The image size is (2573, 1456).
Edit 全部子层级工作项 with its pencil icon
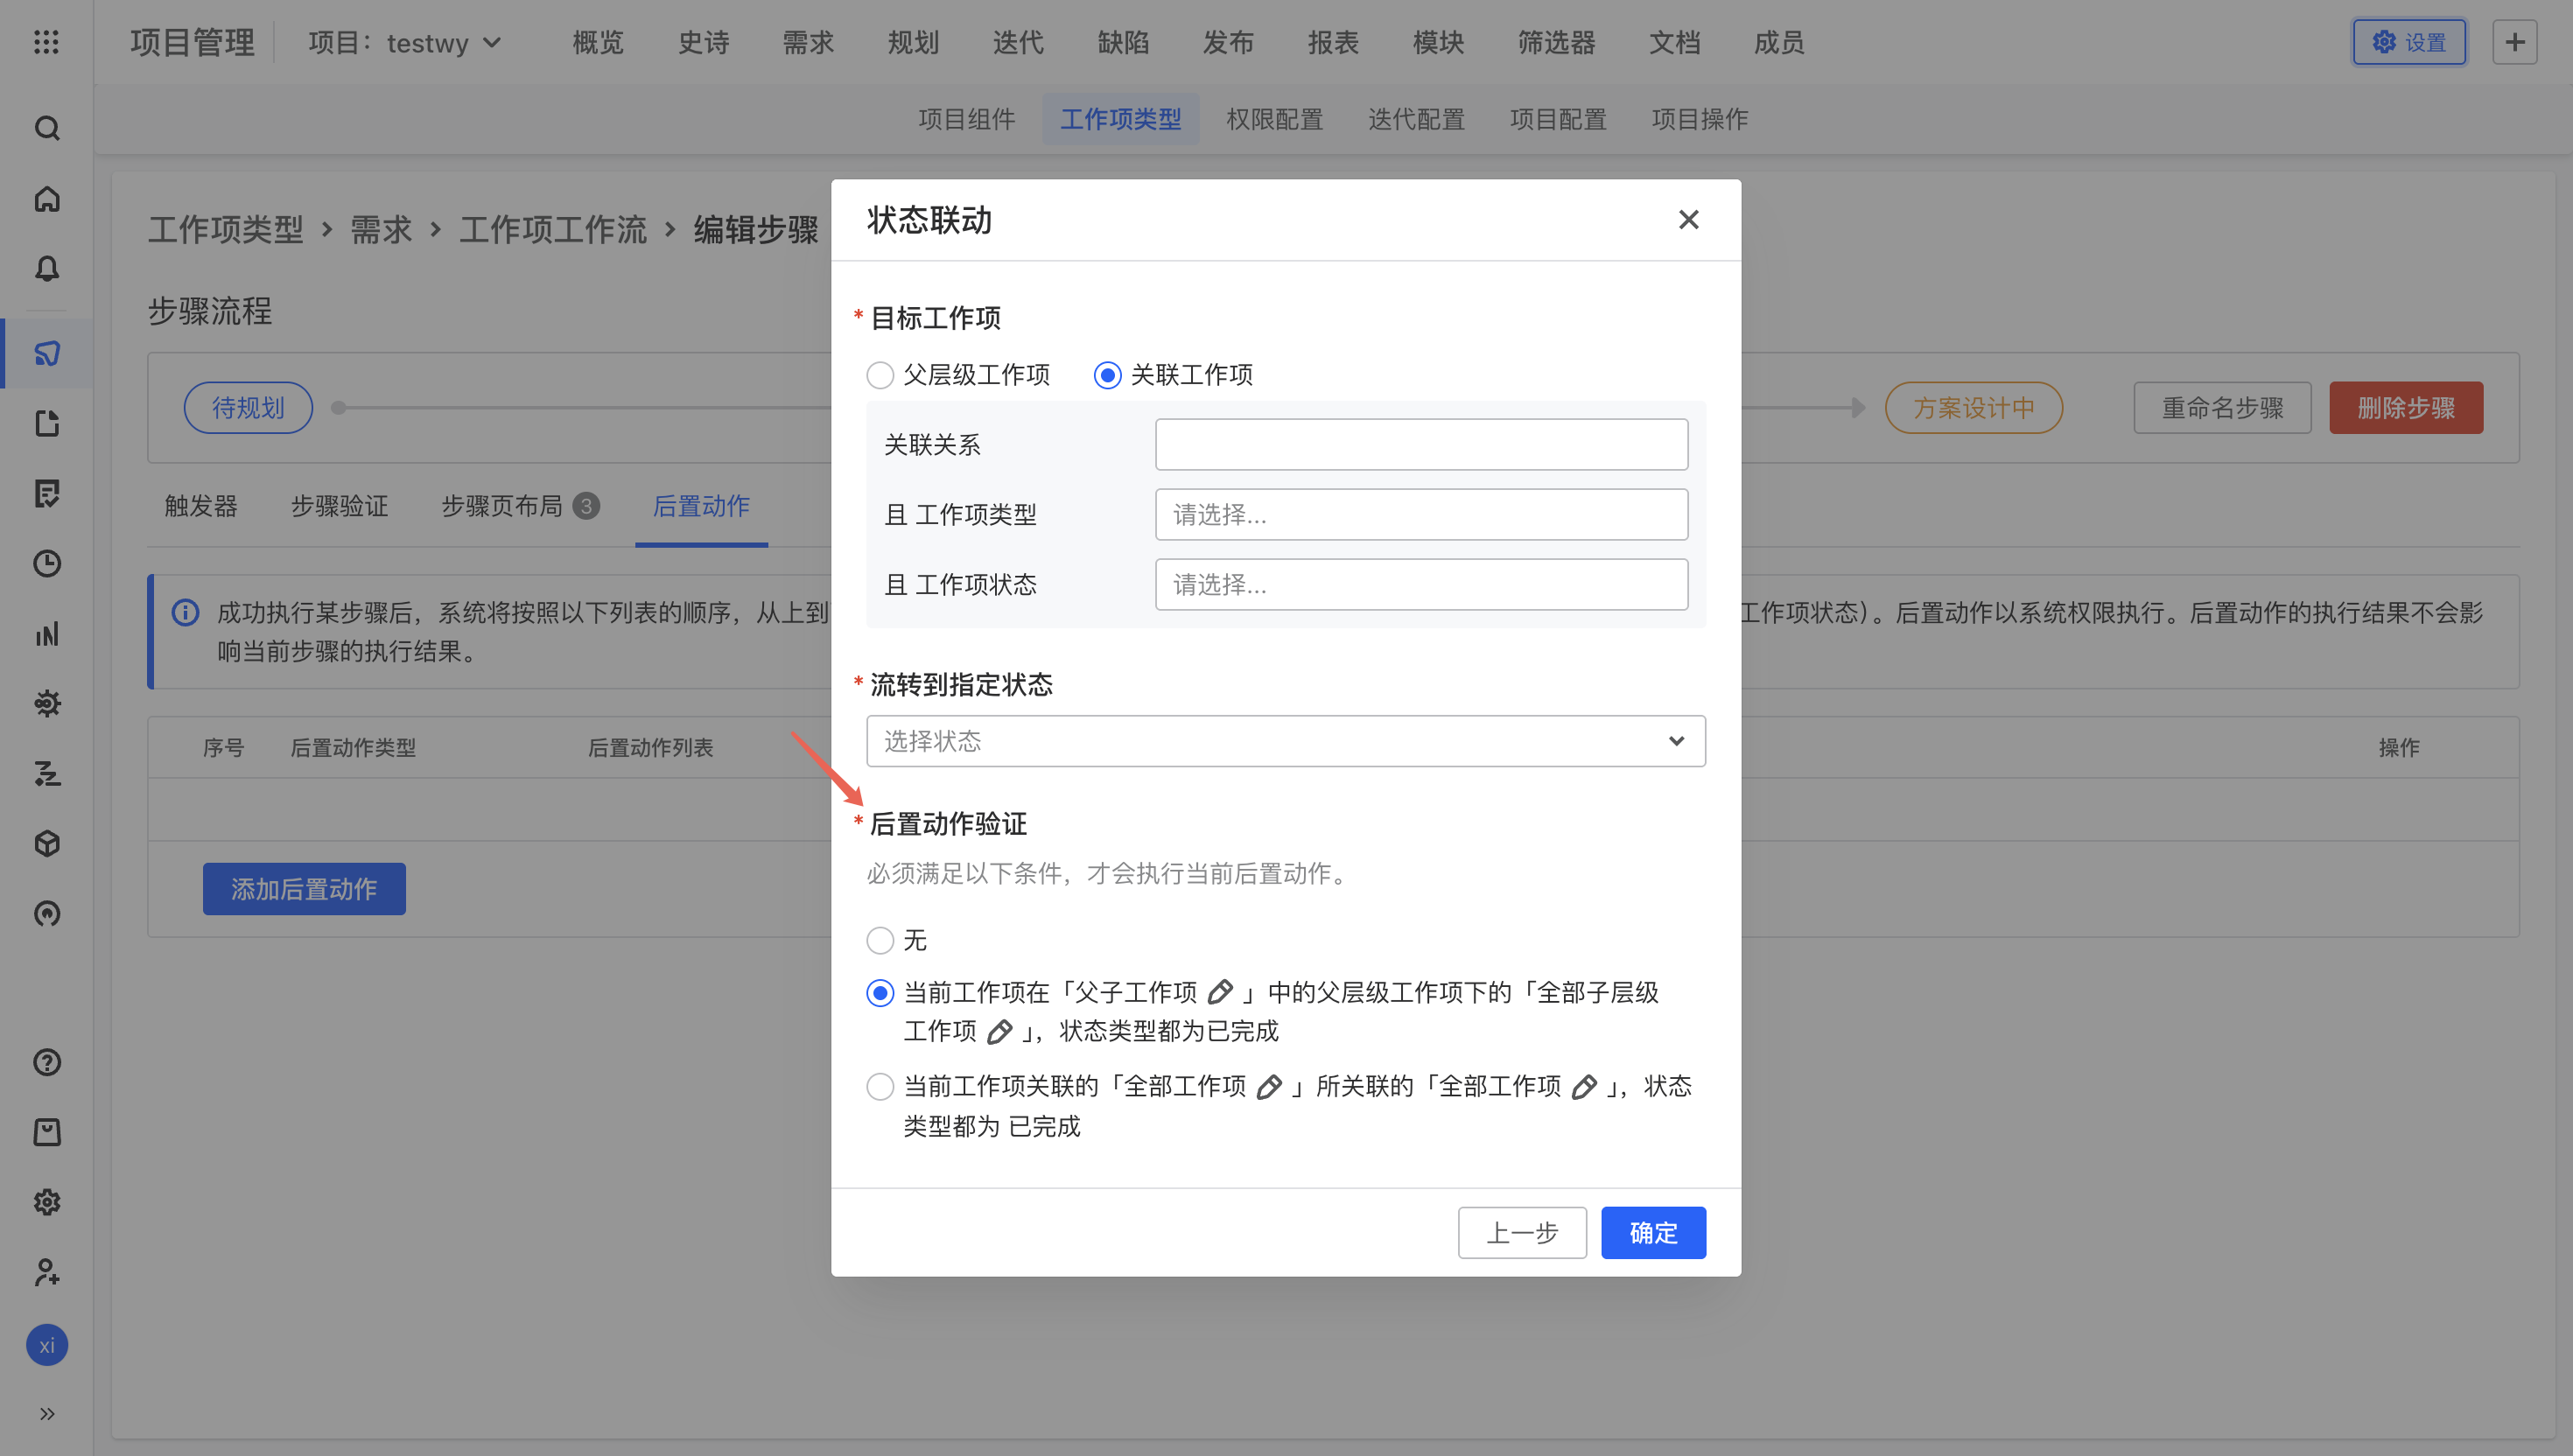(999, 1032)
